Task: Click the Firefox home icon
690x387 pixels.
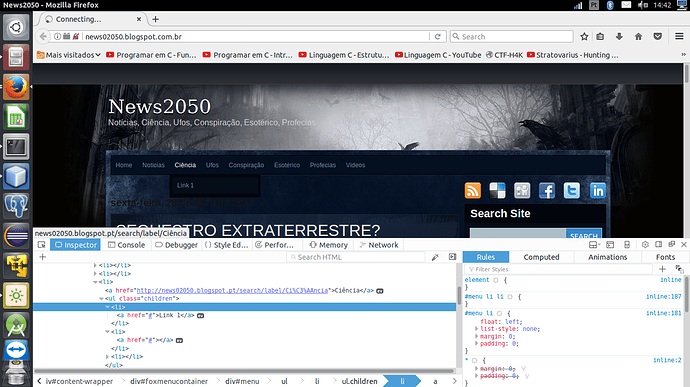Action: [638, 37]
